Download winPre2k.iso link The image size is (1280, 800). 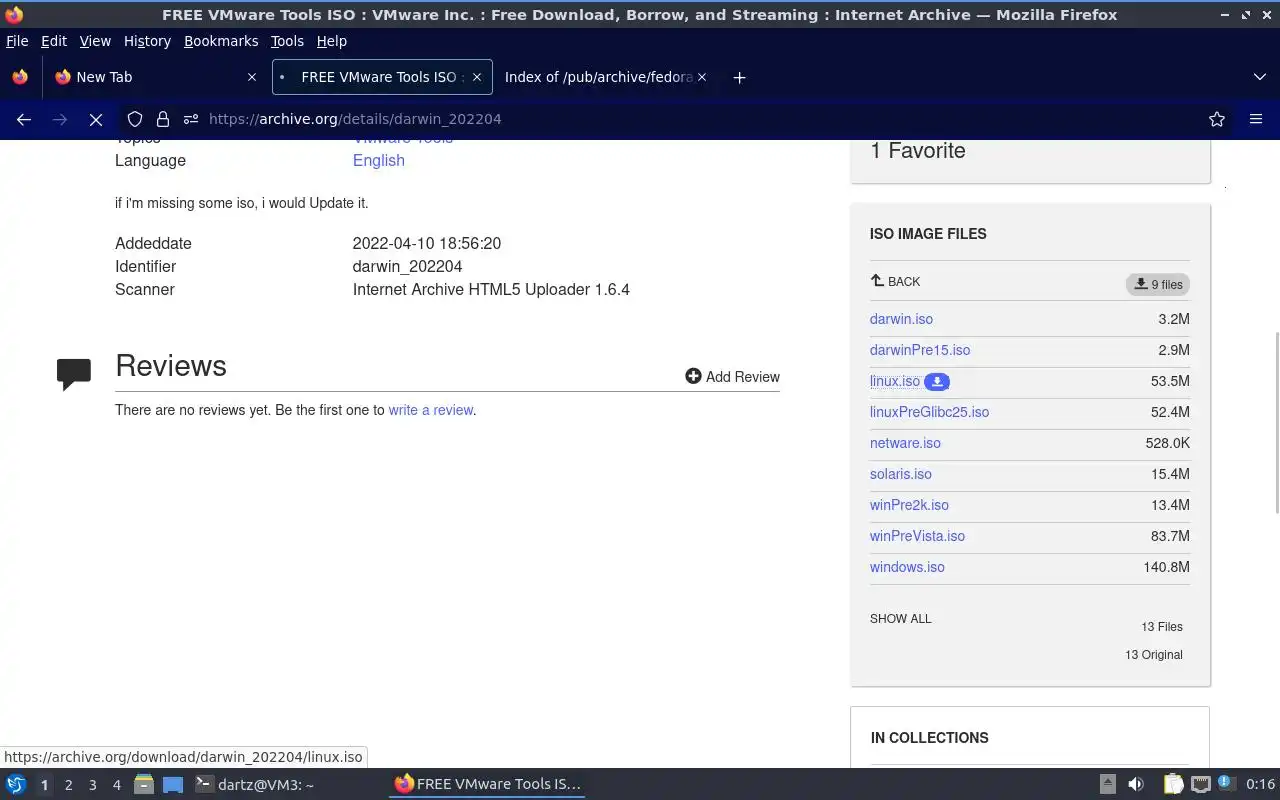point(909,505)
